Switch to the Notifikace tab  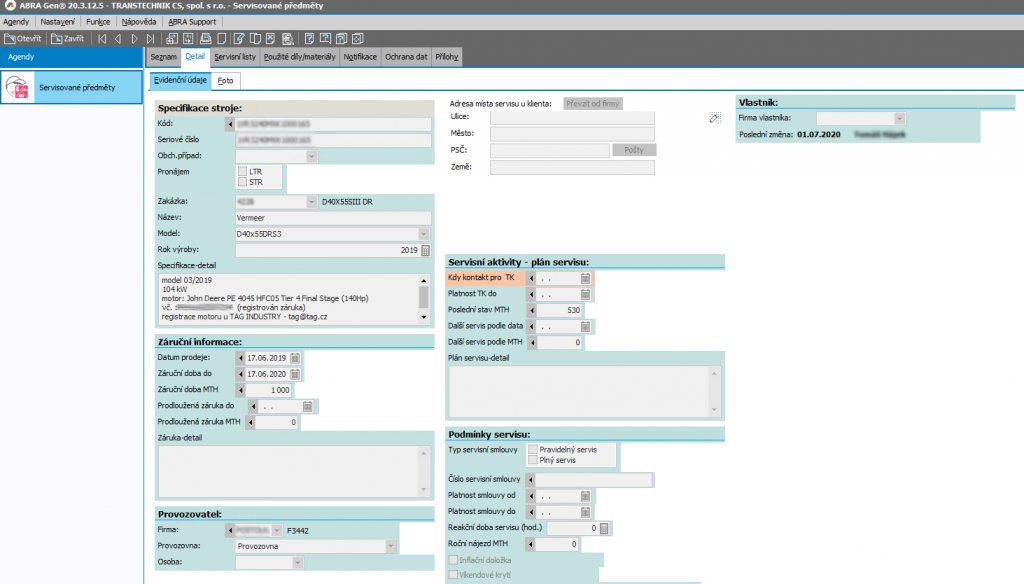pyautogui.click(x=360, y=57)
